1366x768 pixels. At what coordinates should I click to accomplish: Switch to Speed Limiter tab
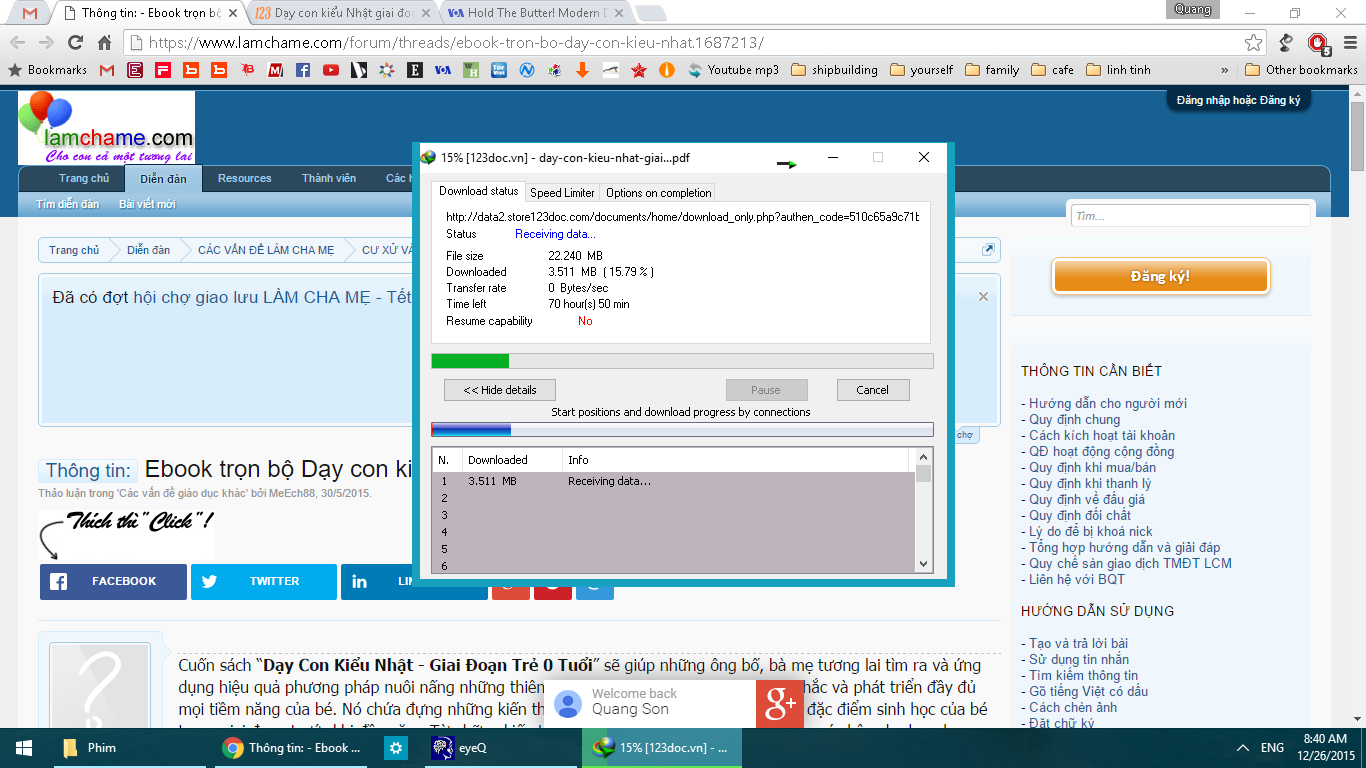(562, 193)
